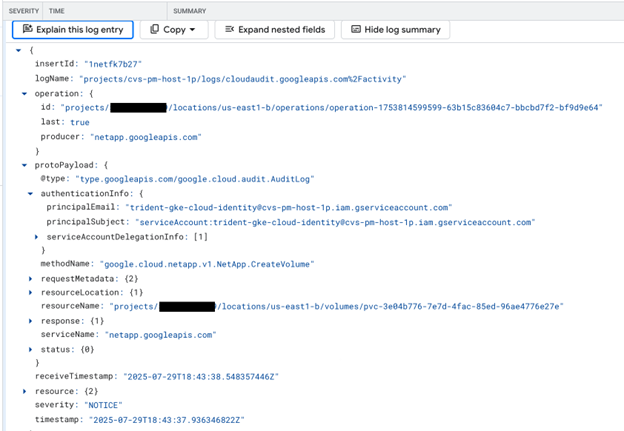
Task: Expand the status field
Action: point(30,348)
